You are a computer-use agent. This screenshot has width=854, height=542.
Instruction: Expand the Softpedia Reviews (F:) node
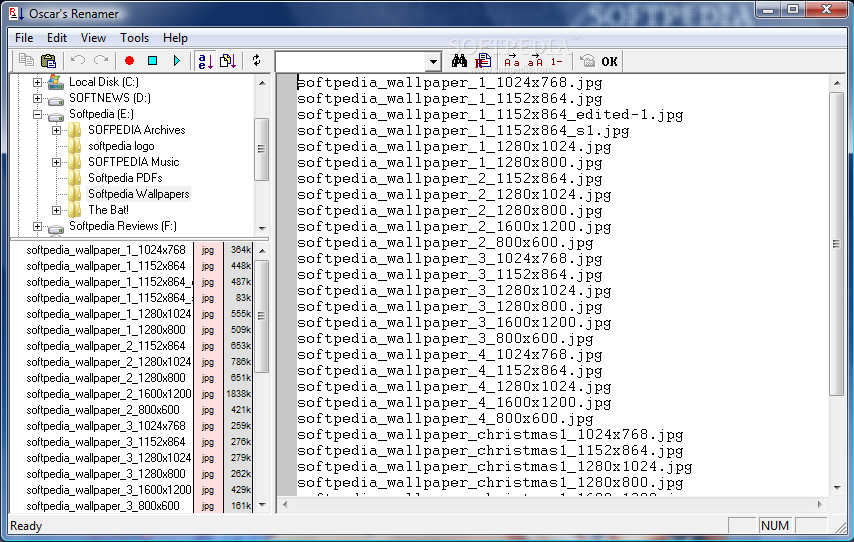(37, 227)
